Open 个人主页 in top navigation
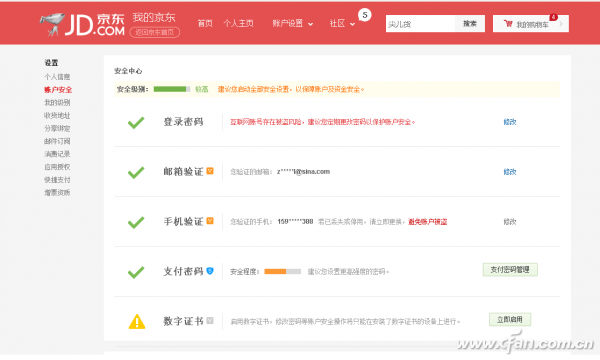Viewport: 600px width, 360px height. point(238,24)
